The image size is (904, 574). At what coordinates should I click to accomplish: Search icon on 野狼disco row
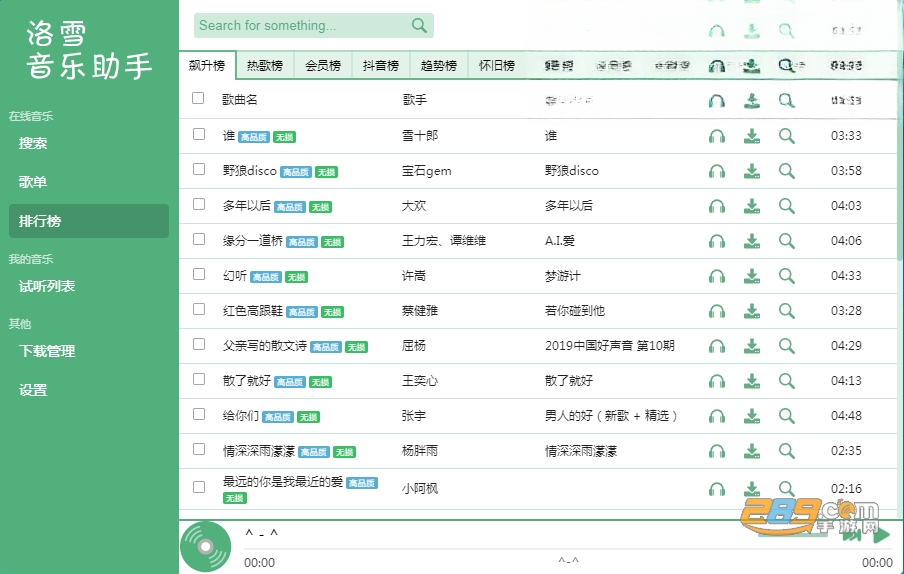coord(786,171)
